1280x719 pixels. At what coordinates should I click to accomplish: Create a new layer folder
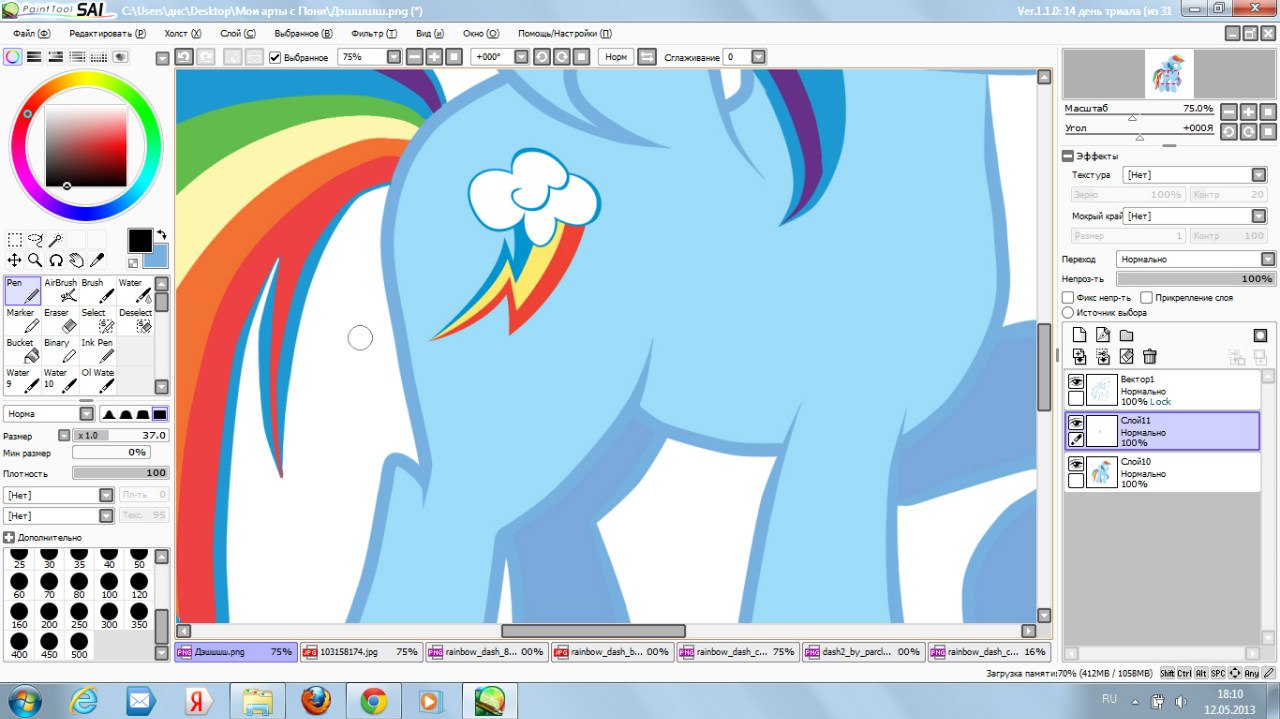pos(1126,335)
